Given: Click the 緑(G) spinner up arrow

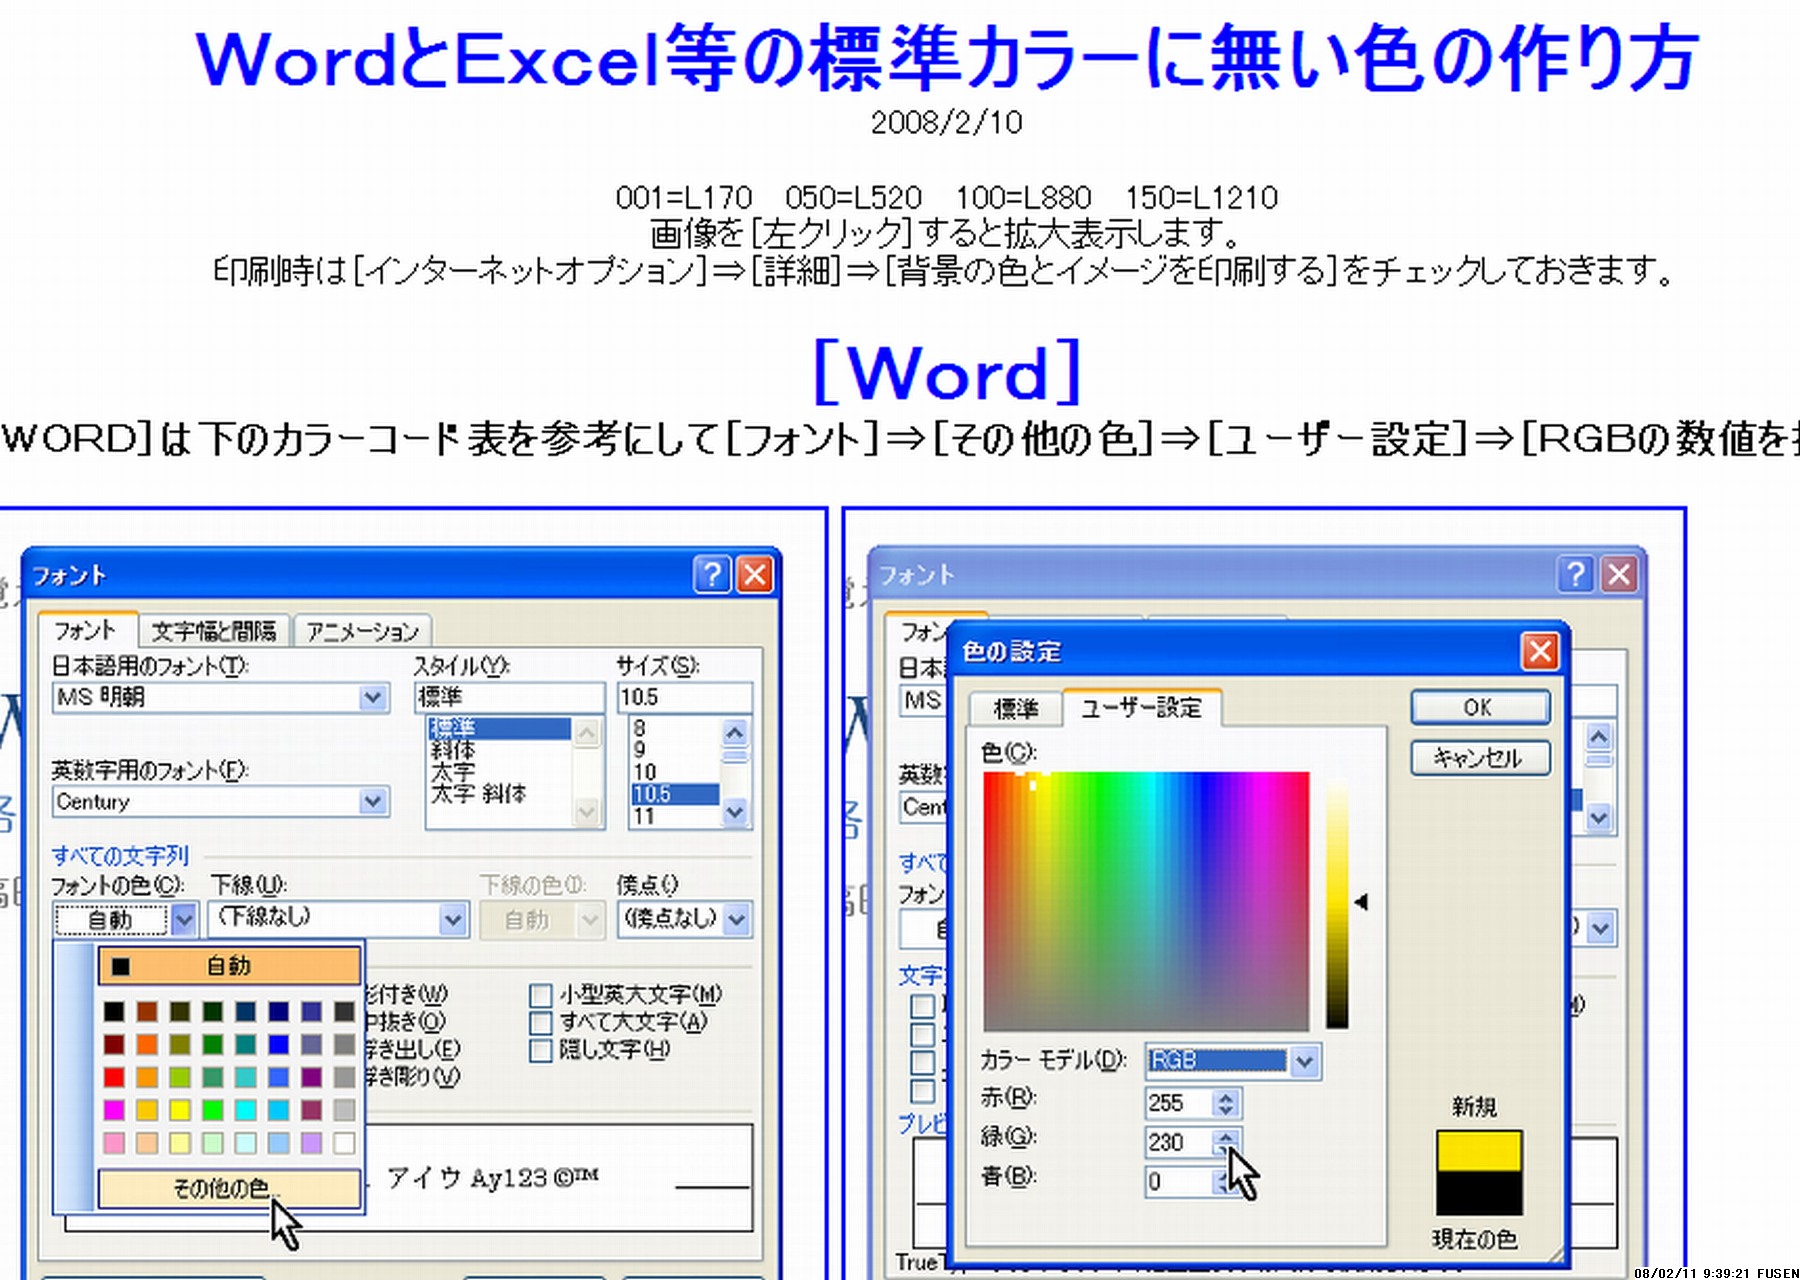Looking at the screenshot, I should click(x=1227, y=1136).
